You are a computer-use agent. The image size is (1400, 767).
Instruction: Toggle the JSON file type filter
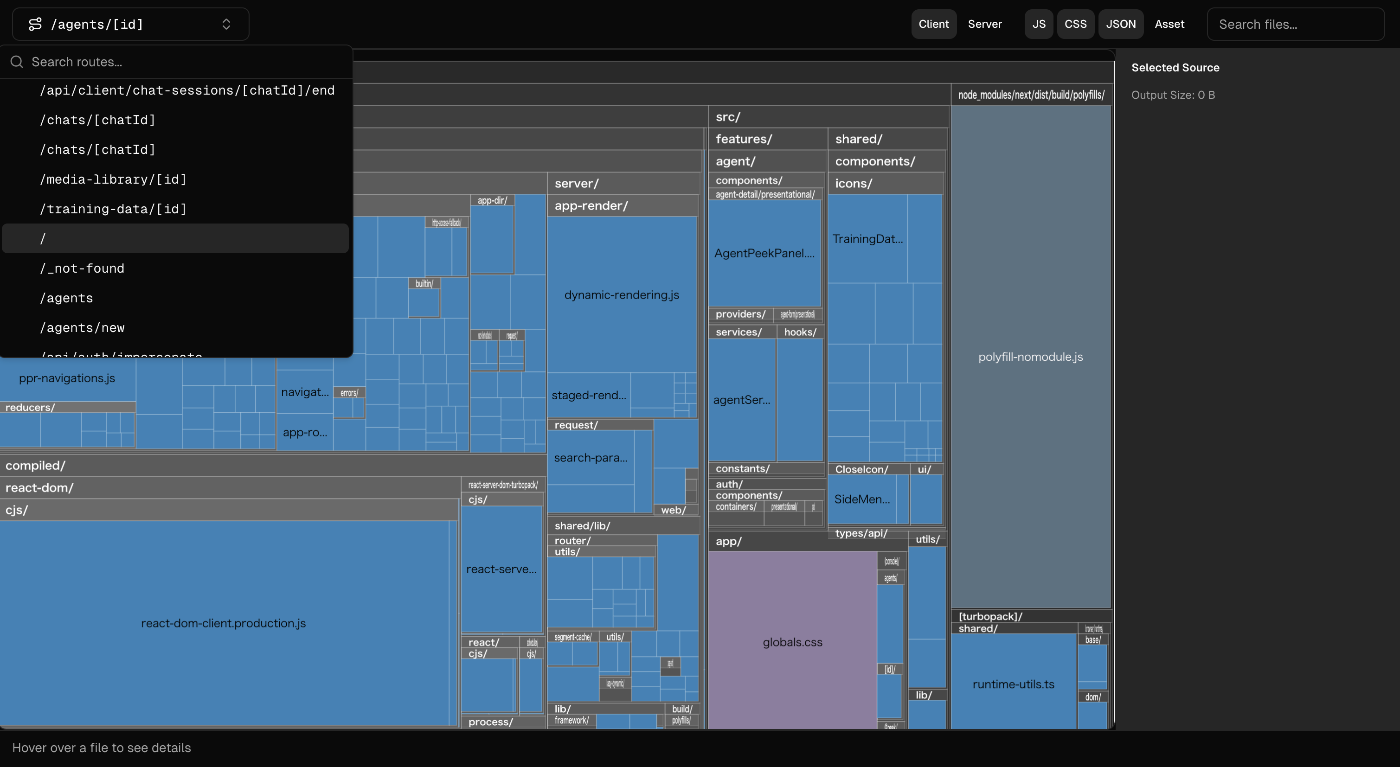pos(1121,24)
